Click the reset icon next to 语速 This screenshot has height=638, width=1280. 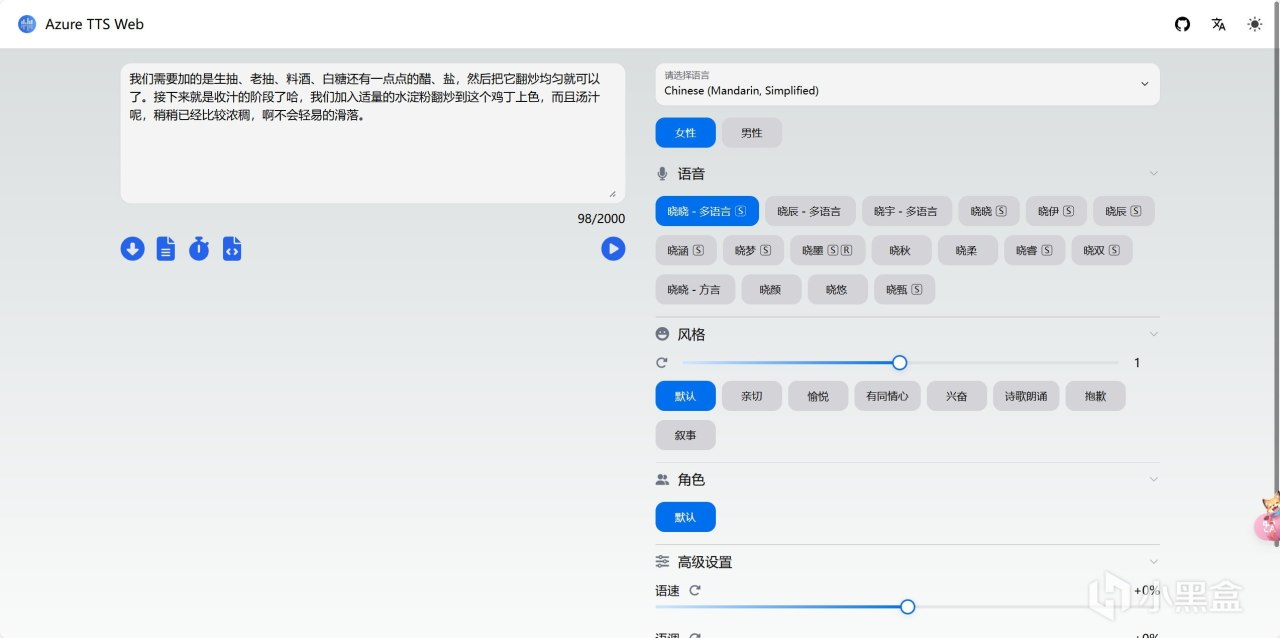[695, 590]
